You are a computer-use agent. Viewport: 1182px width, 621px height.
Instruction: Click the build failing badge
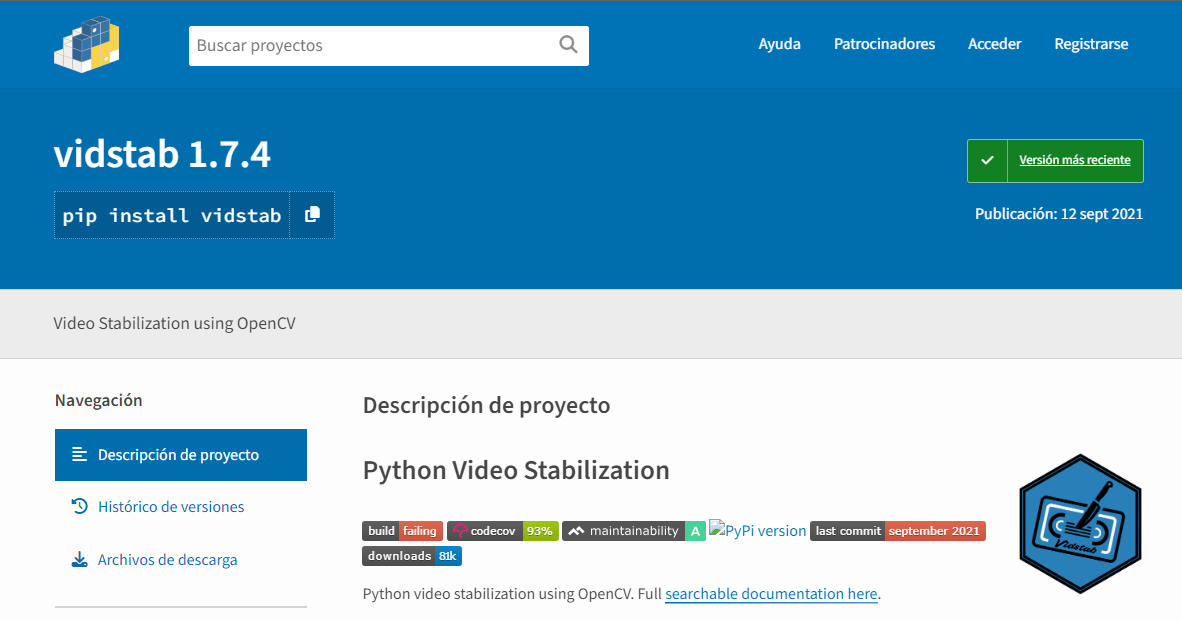pos(403,531)
